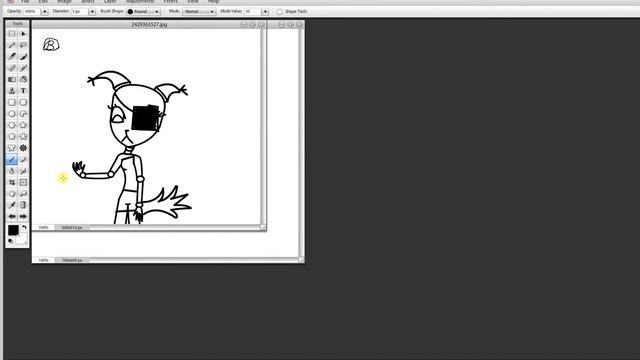Screen dimensions: 640x360
Task: Open the Adjustments menu
Action: tap(140, 2)
